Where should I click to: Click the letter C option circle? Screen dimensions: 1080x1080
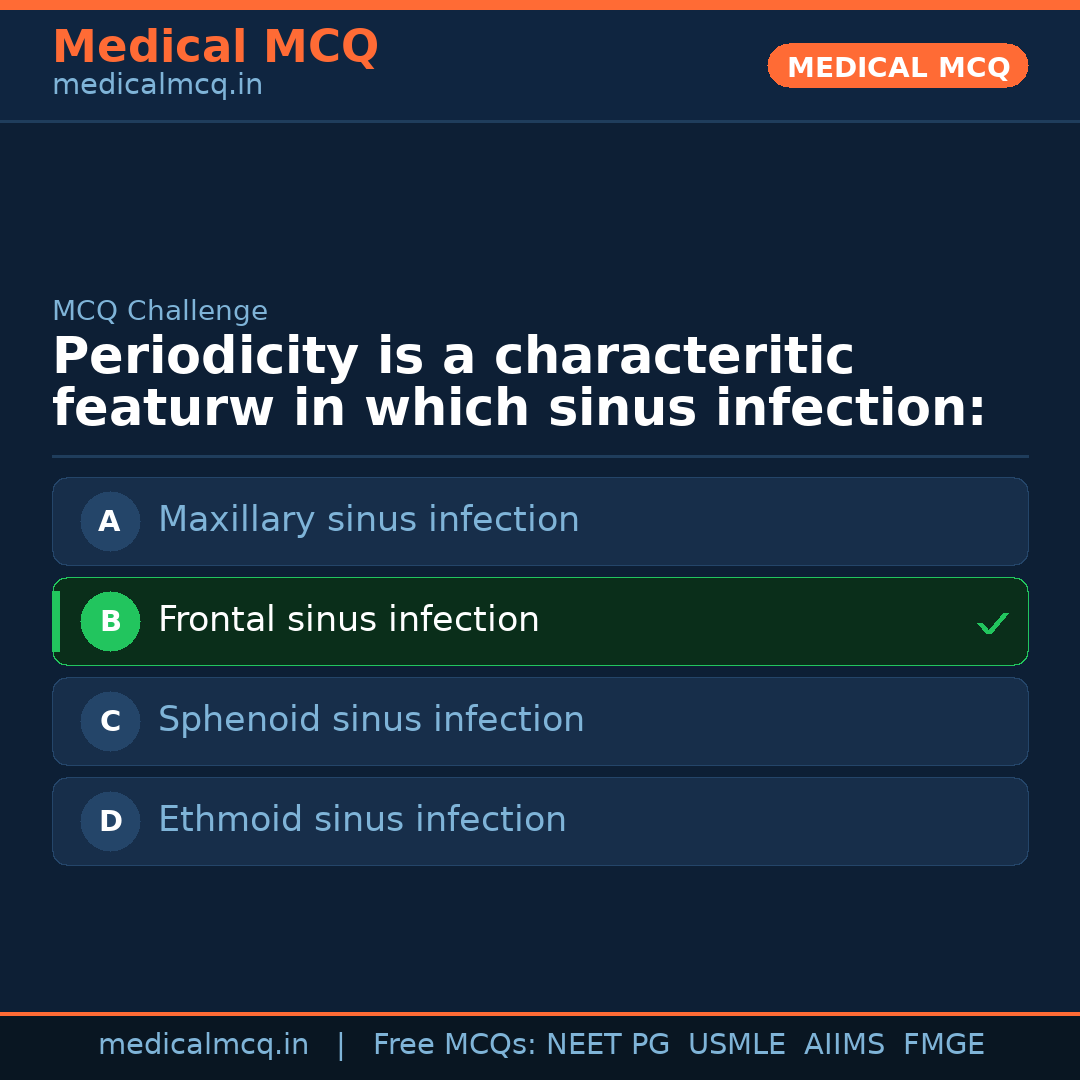pyautogui.click(x=110, y=721)
